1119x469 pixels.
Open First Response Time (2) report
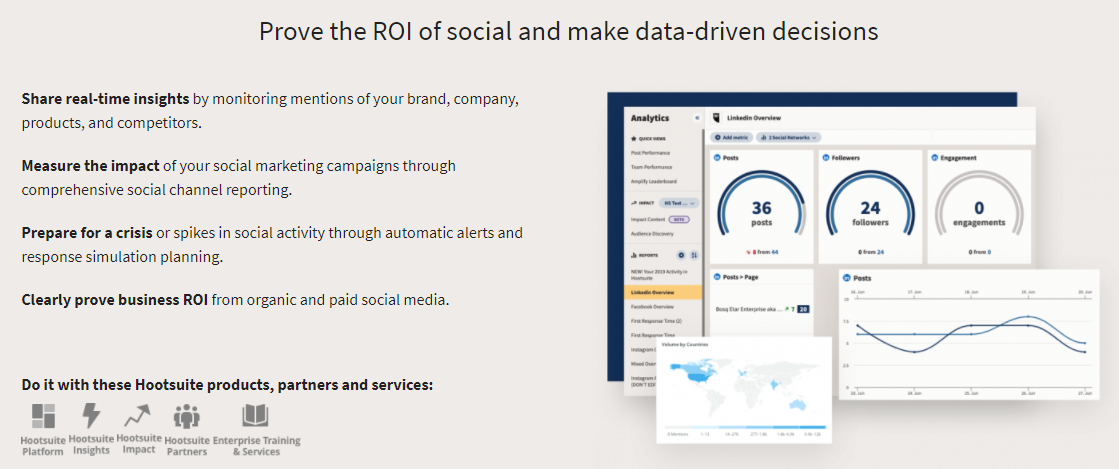[656, 321]
